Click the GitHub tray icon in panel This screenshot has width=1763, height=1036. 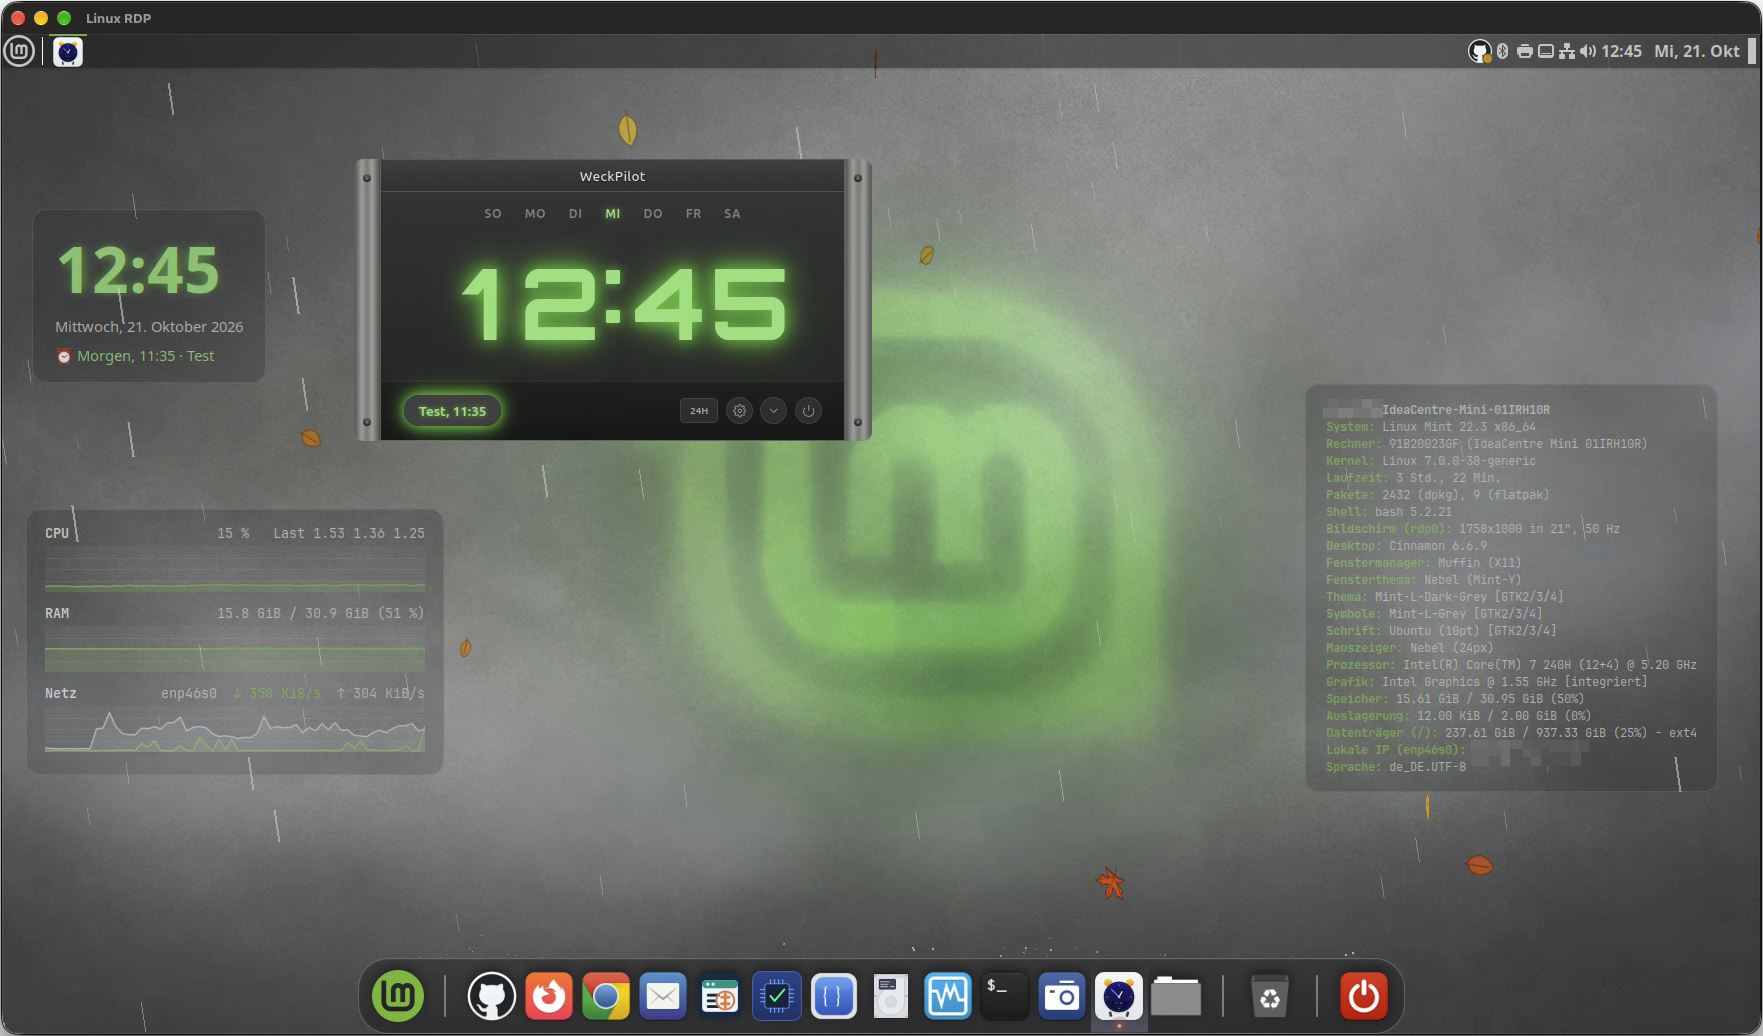pos(1479,51)
